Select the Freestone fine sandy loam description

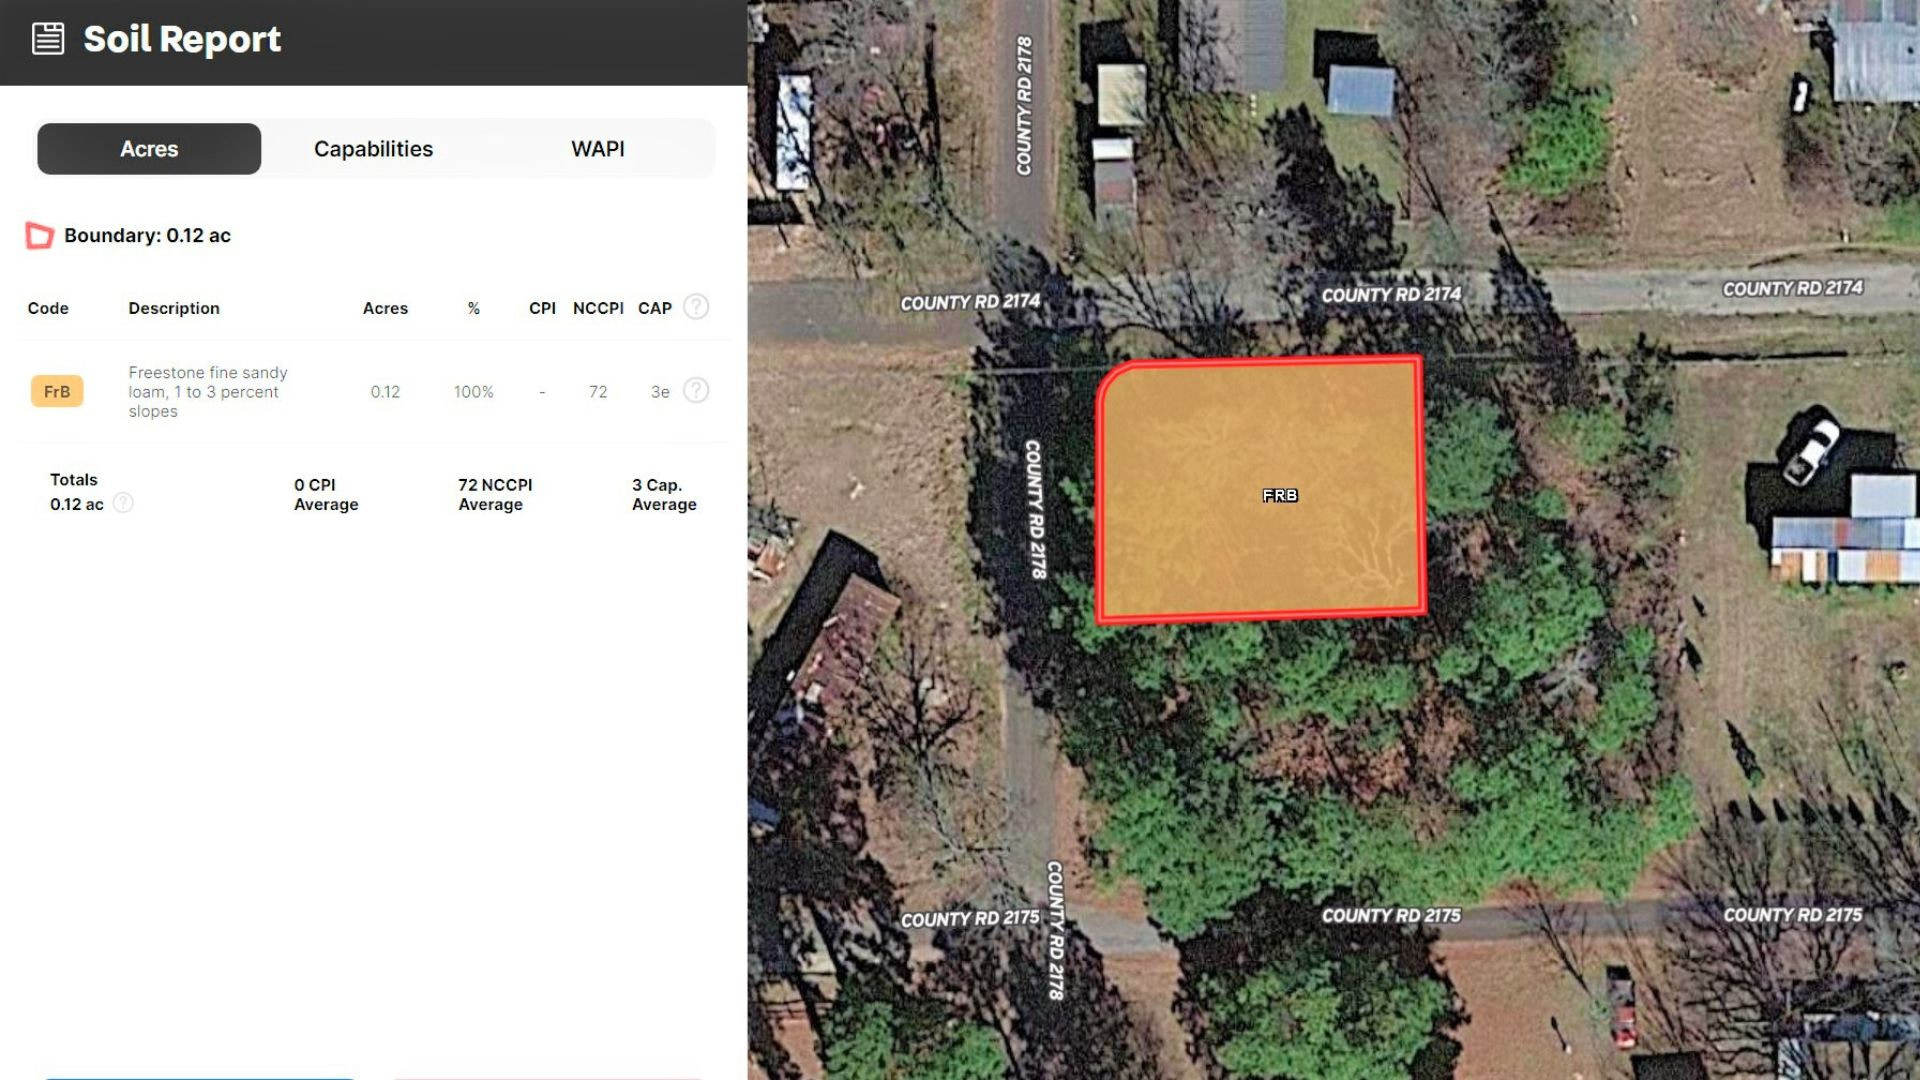pos(208,392)
